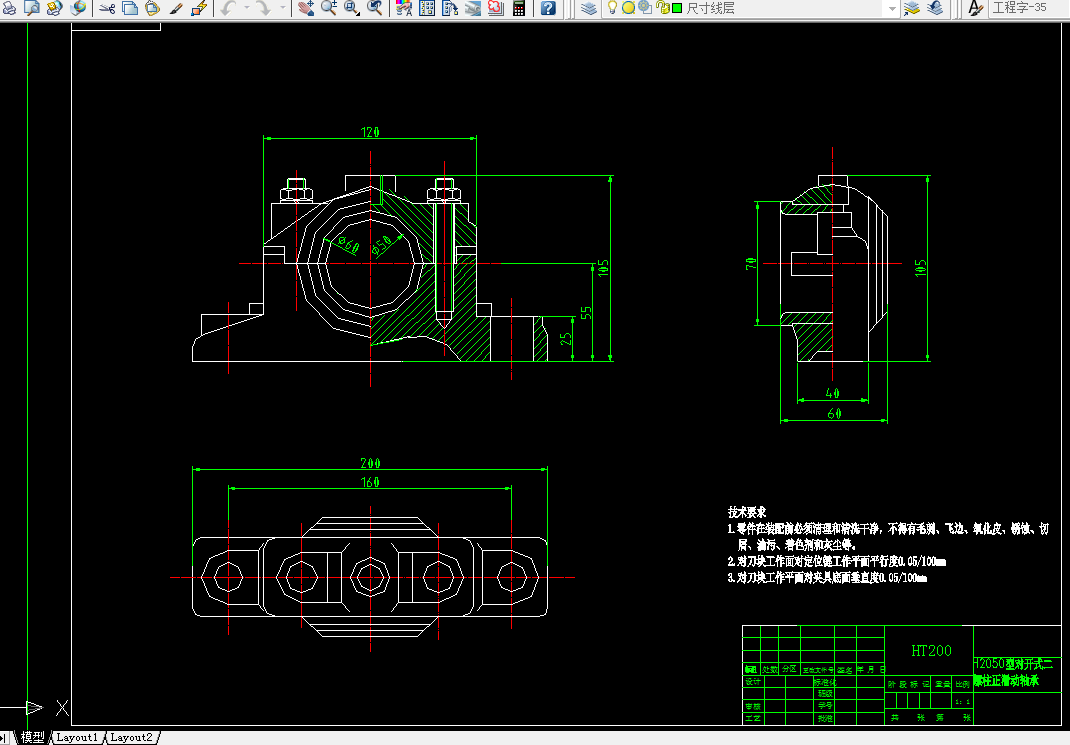Toggle layer on/off lightbulb icon

point(612,8)
